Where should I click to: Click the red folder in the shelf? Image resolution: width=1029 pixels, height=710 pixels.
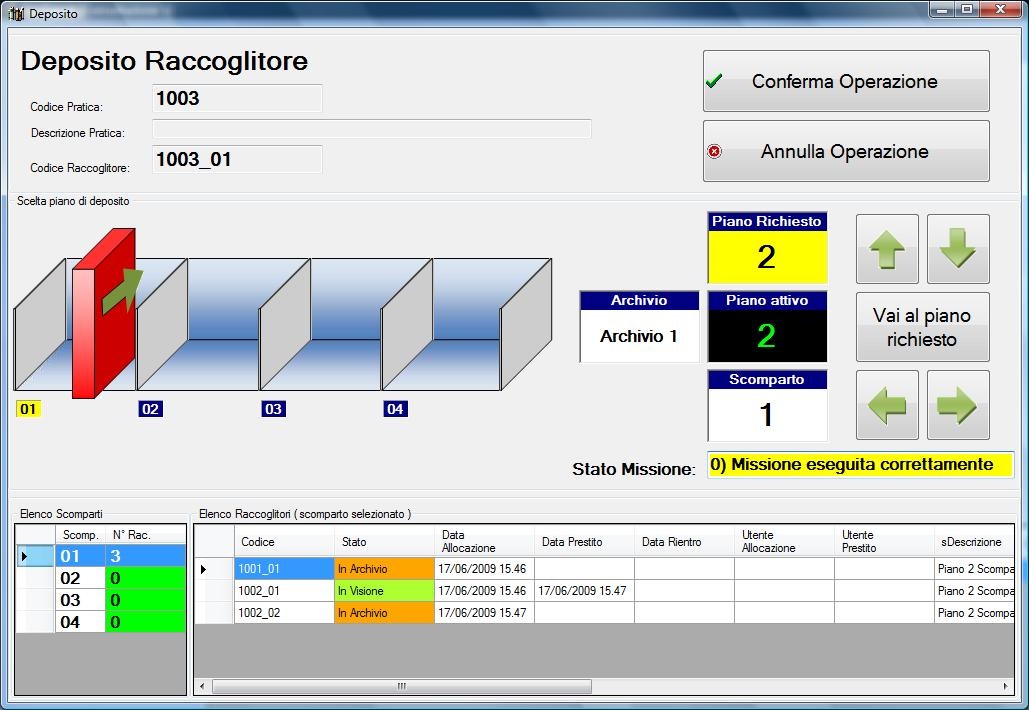click(x=104, y=313)
